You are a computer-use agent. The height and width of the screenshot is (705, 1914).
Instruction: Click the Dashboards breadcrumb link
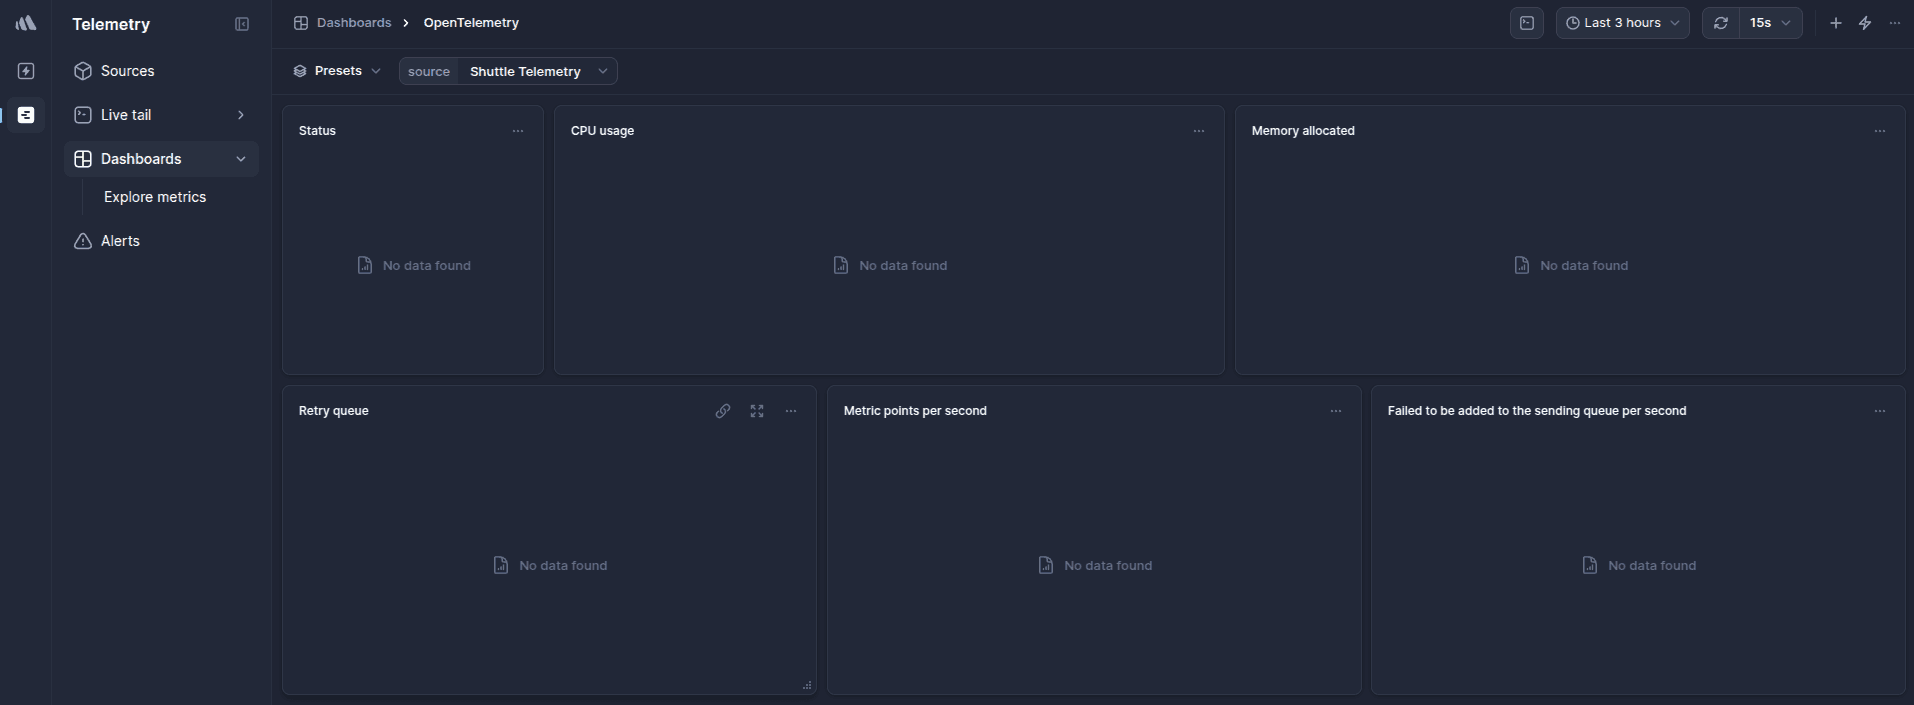353,23
